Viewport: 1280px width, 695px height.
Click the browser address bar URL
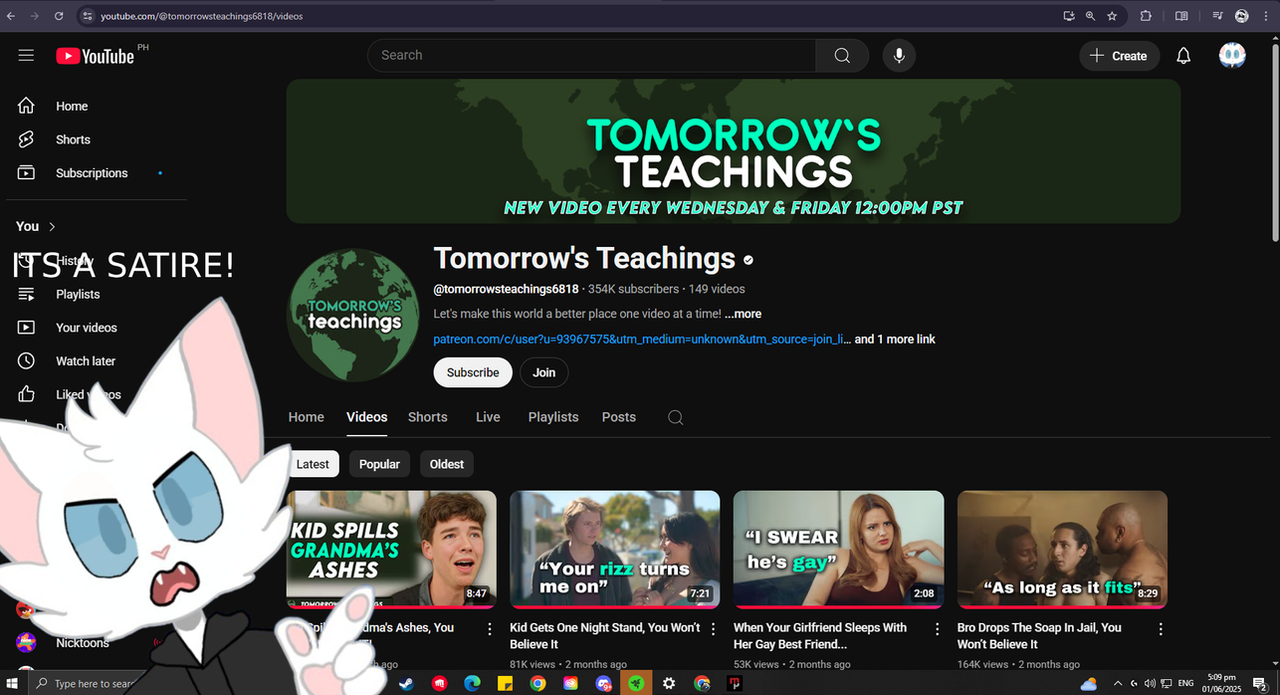coord(202,16)
